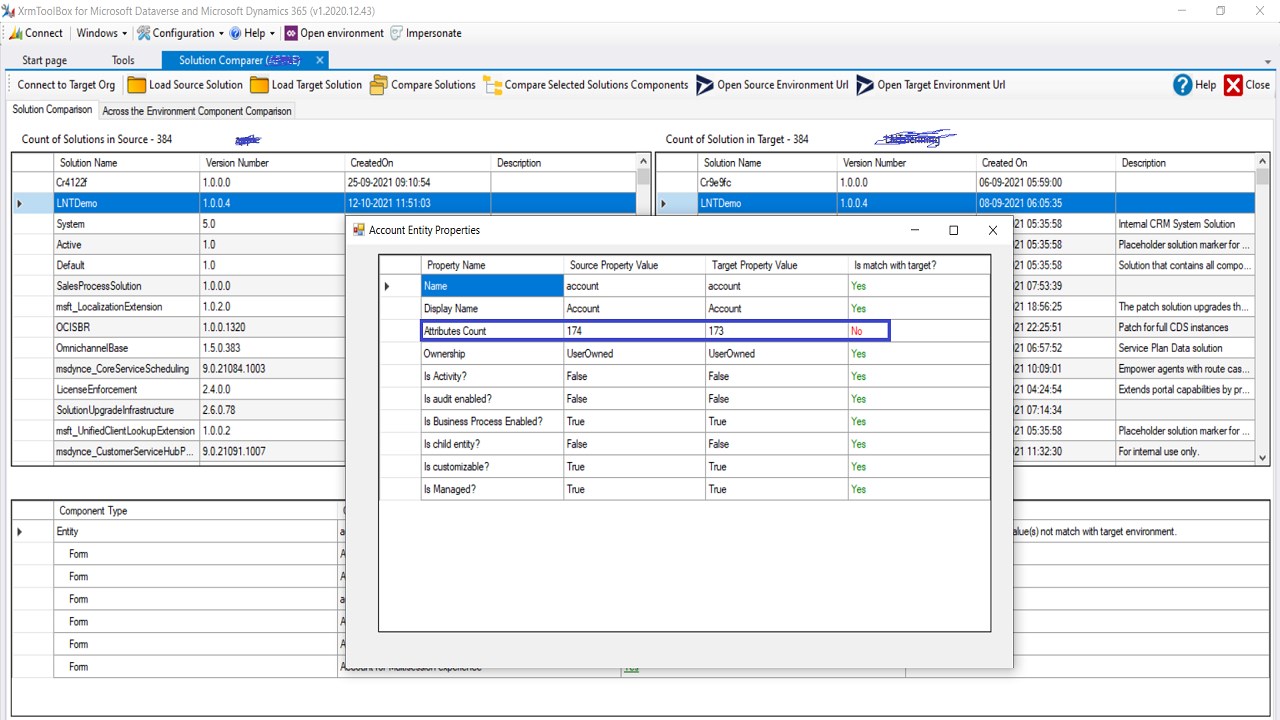Screen dimensions: 1280x720
Task: Select Cr9e9fc row in target grid
Action: click(x=955, y=183)
